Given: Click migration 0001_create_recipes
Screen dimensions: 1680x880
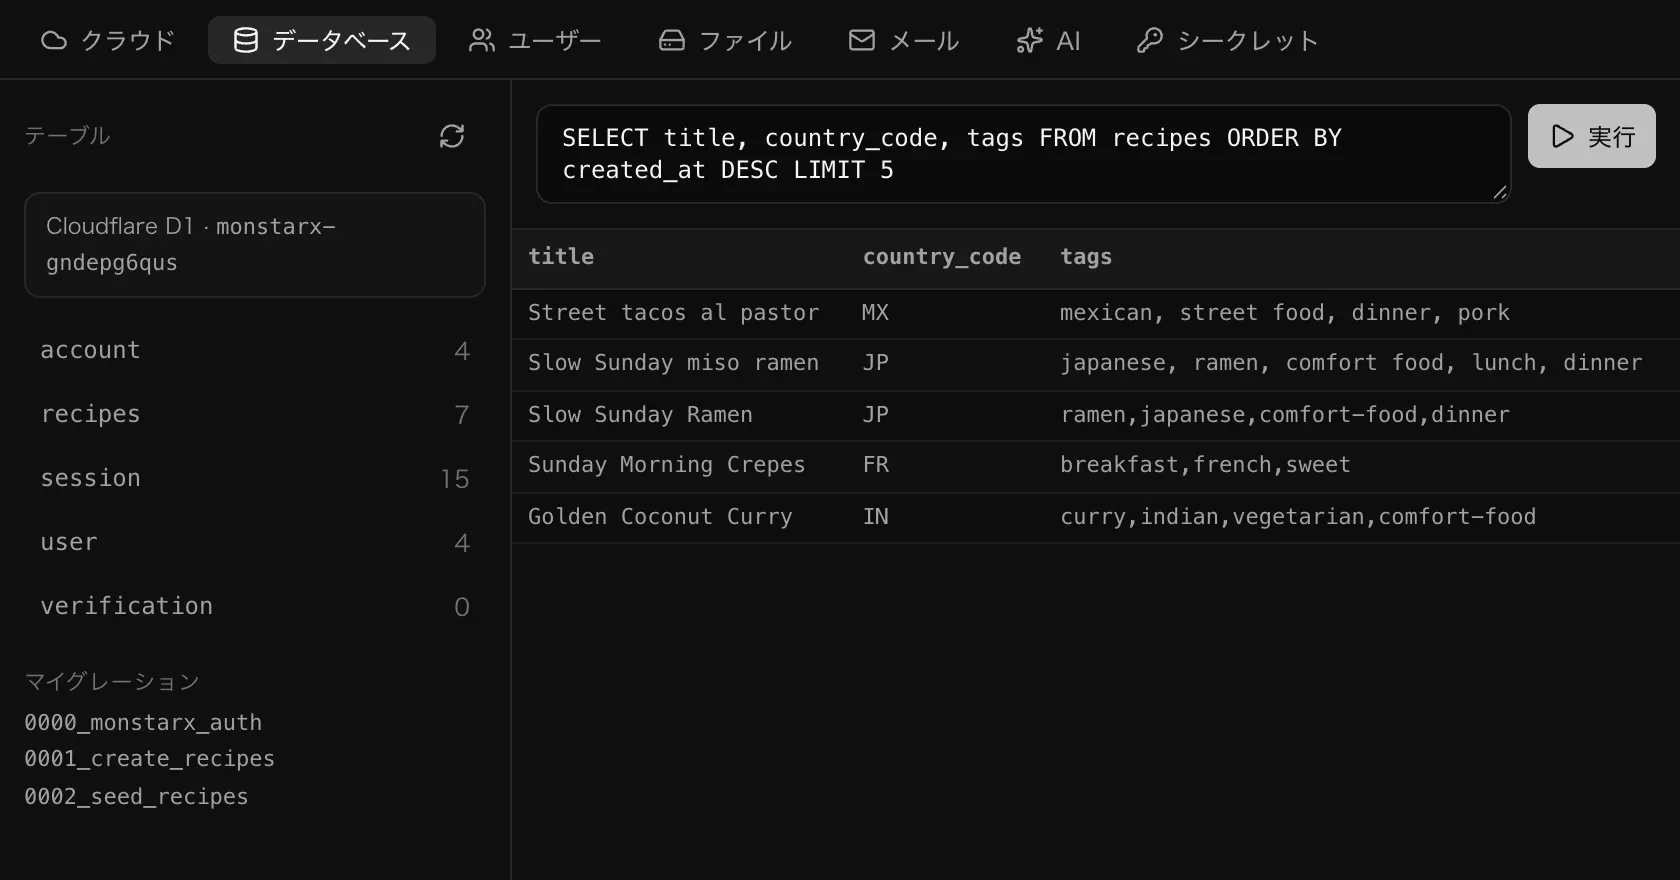Looking at the screenshot, I should point(149,759).
